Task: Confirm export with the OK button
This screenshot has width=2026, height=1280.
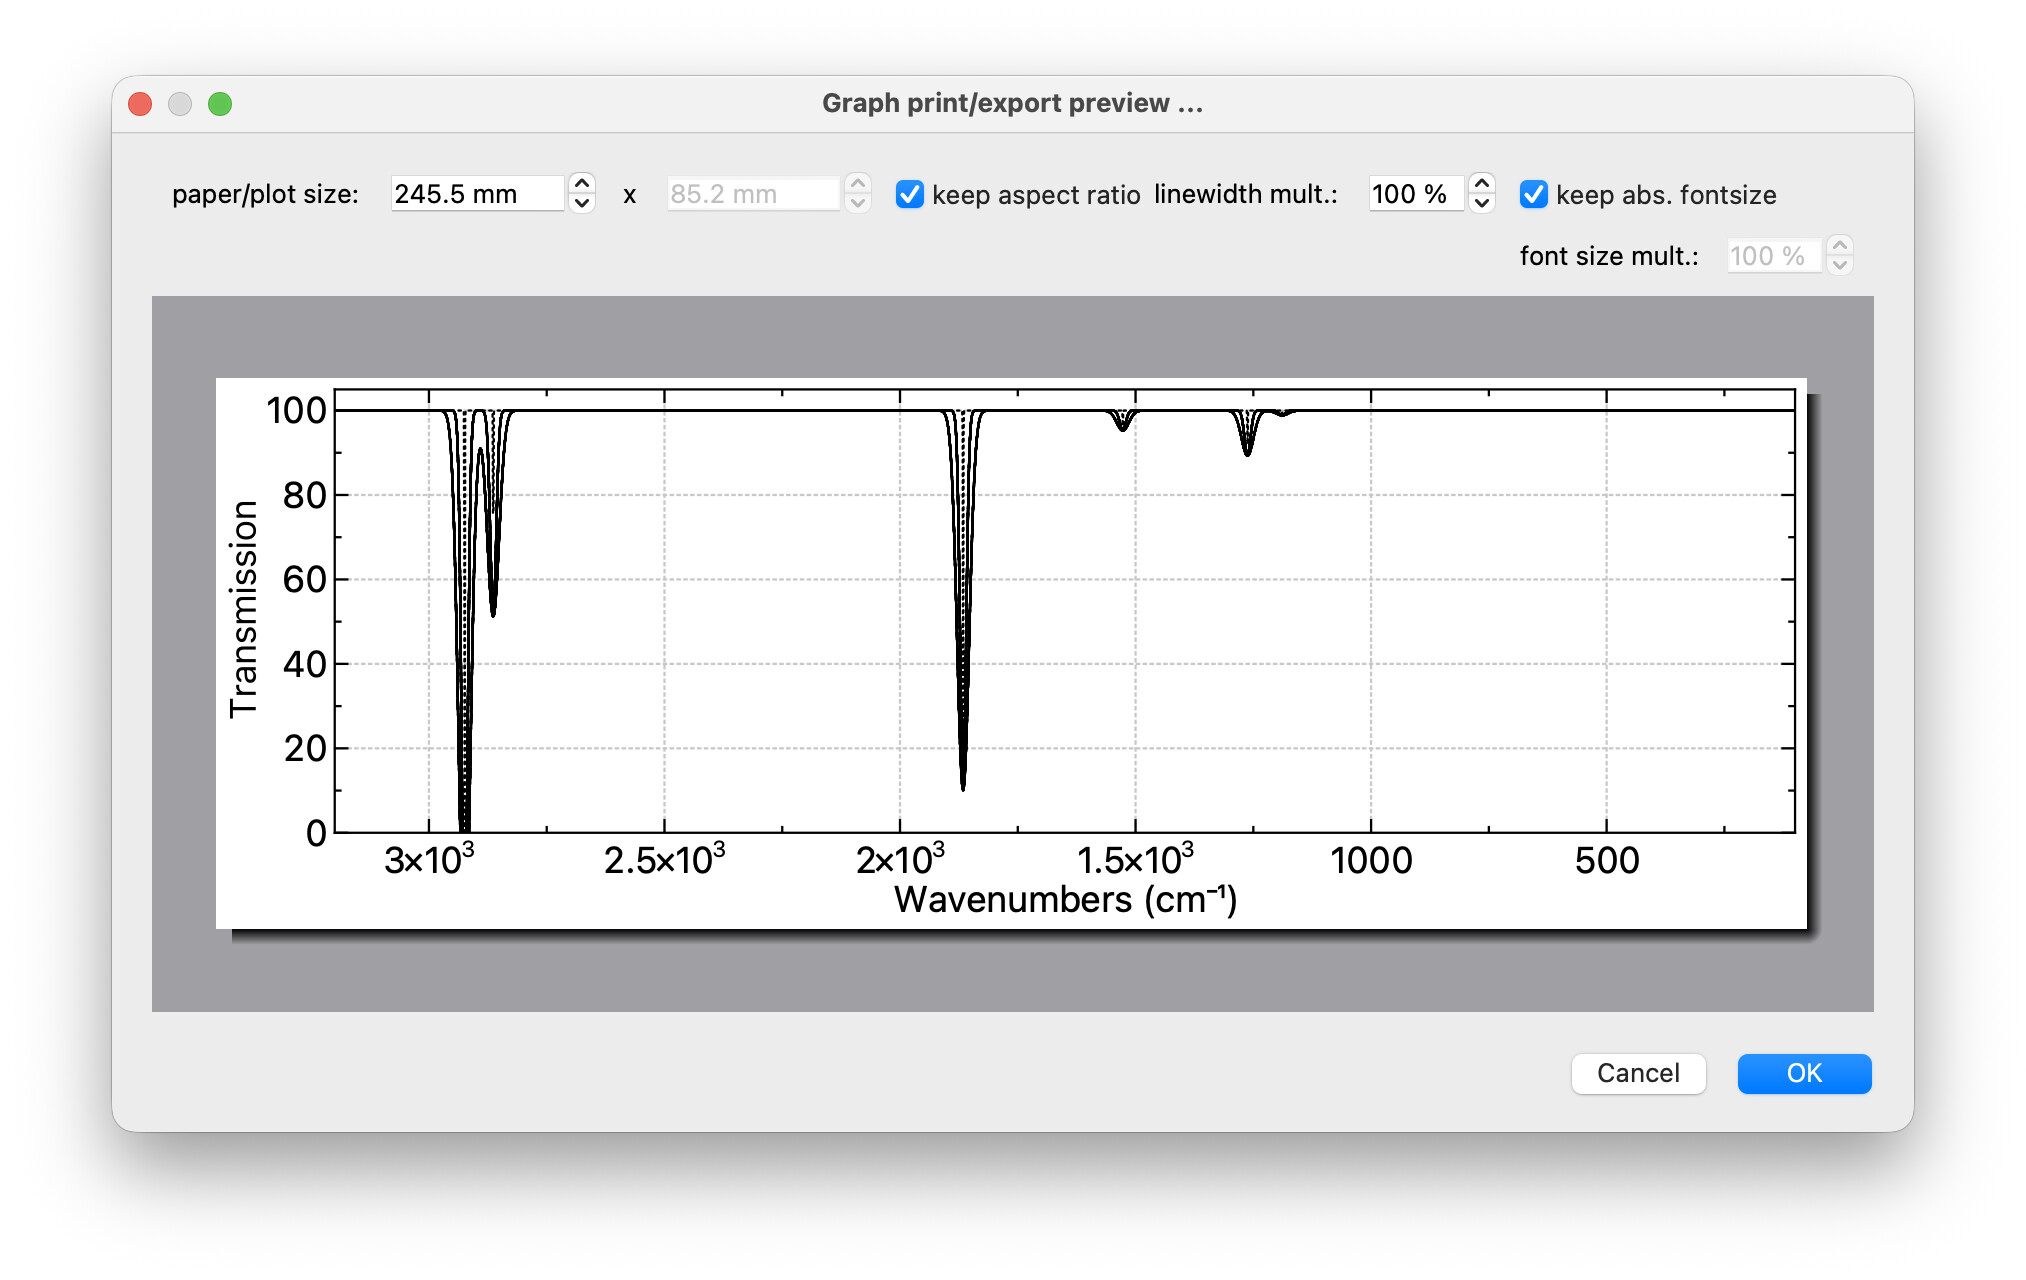Action: click(x=1804, y=1073)
